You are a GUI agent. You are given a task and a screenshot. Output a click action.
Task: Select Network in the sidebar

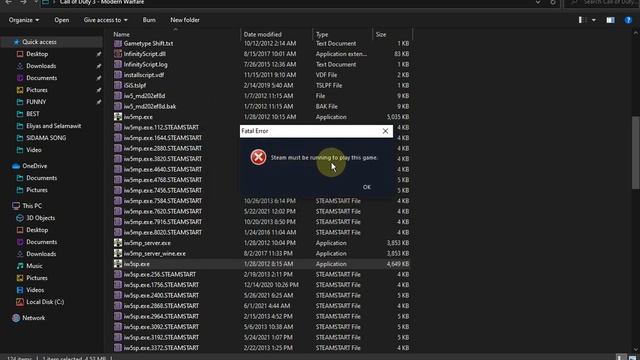click(33, 318)
